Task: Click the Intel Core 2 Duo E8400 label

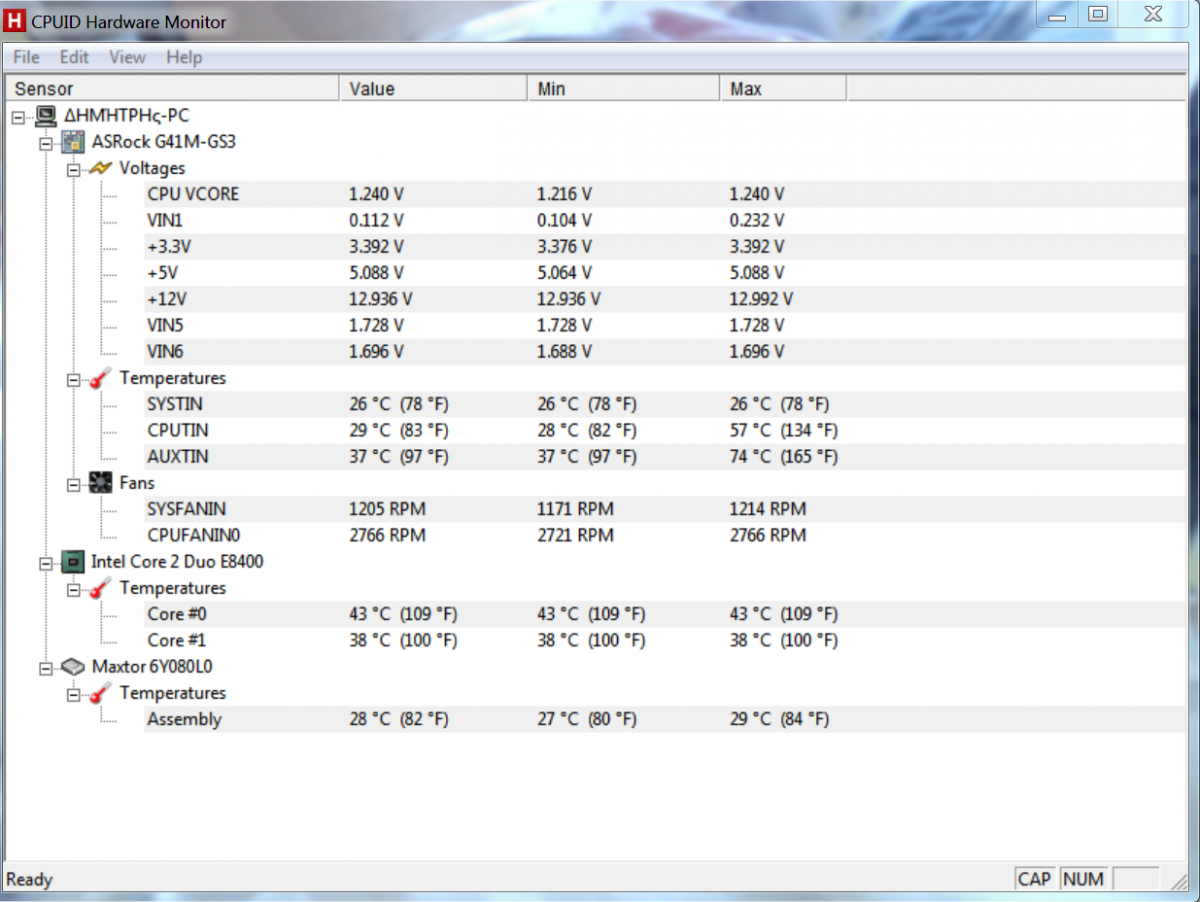Action: (177, 562)
